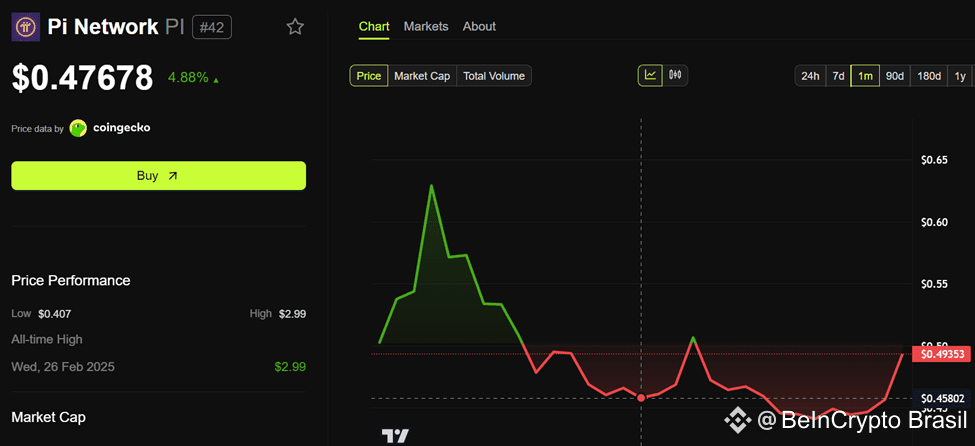Select the Total Volume chart metric
This screenshot has width=975, height=446.
coord(494,76)
